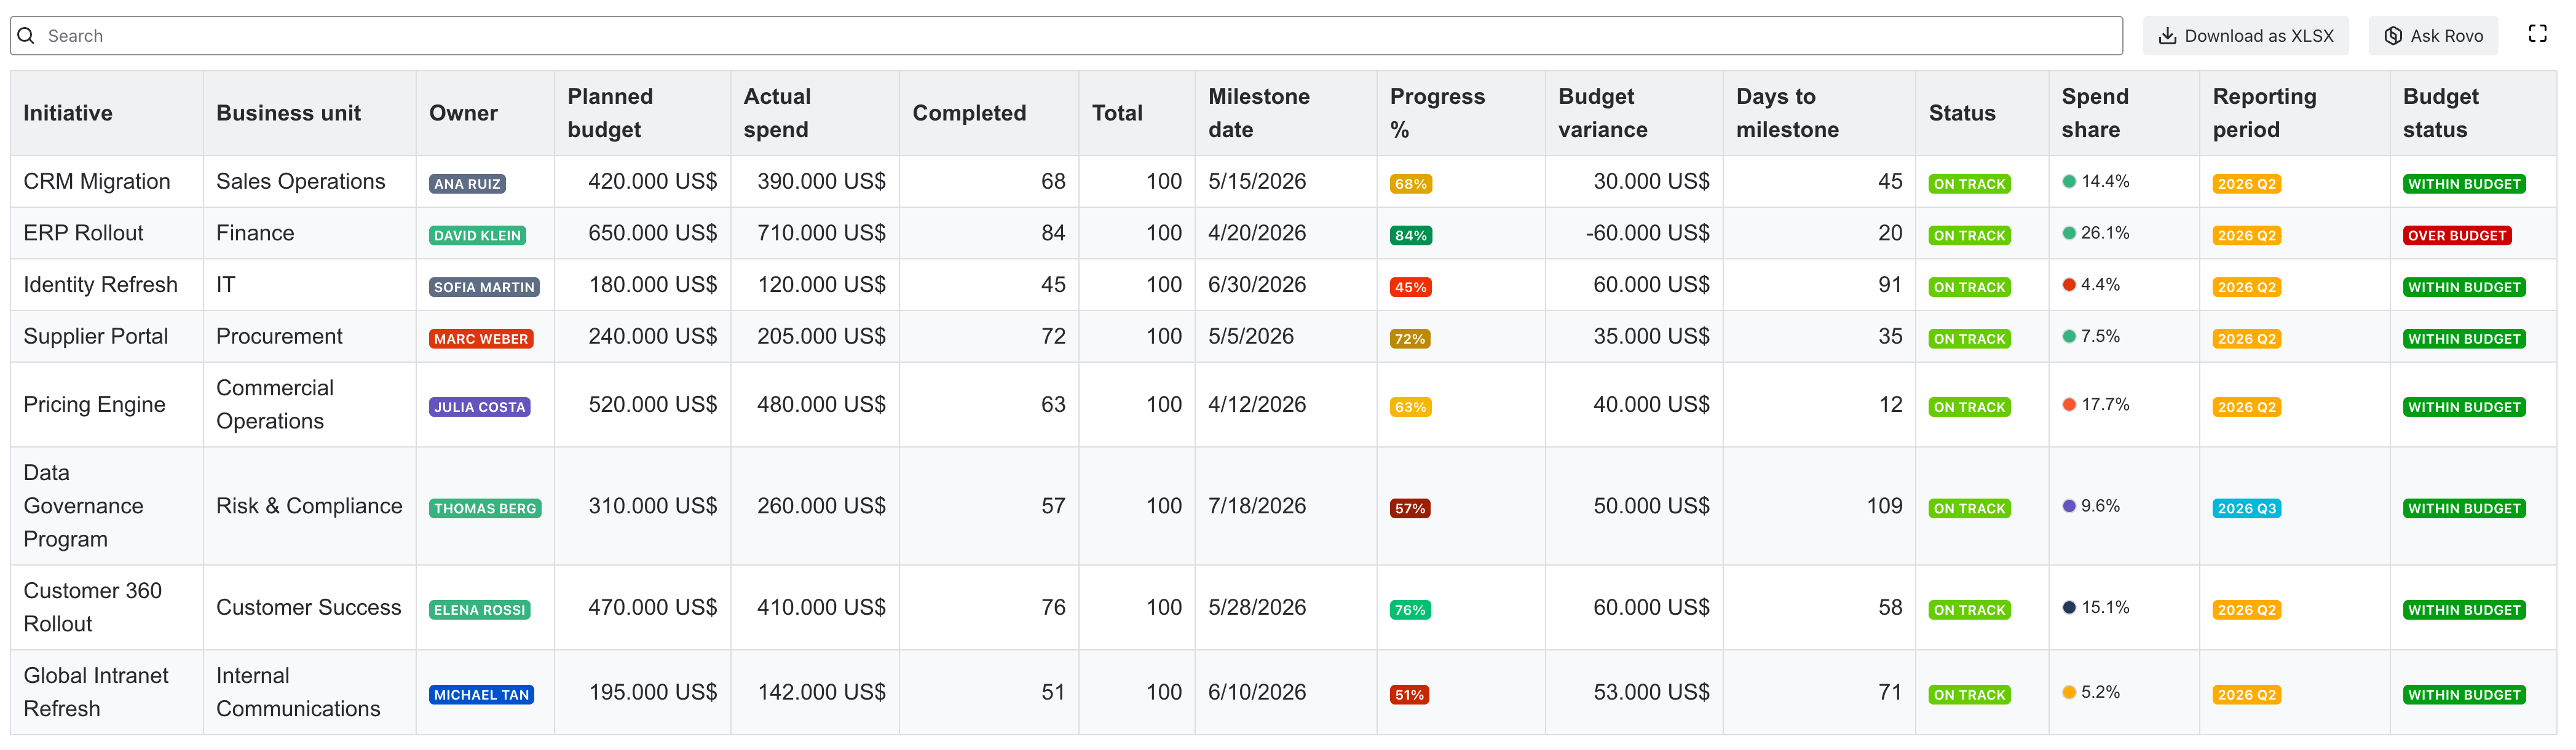Click the 7/18/2026 milestone date
The height and width of the screenshot is (750, 2576).
pyautogui.click(x=1257, y=506)
